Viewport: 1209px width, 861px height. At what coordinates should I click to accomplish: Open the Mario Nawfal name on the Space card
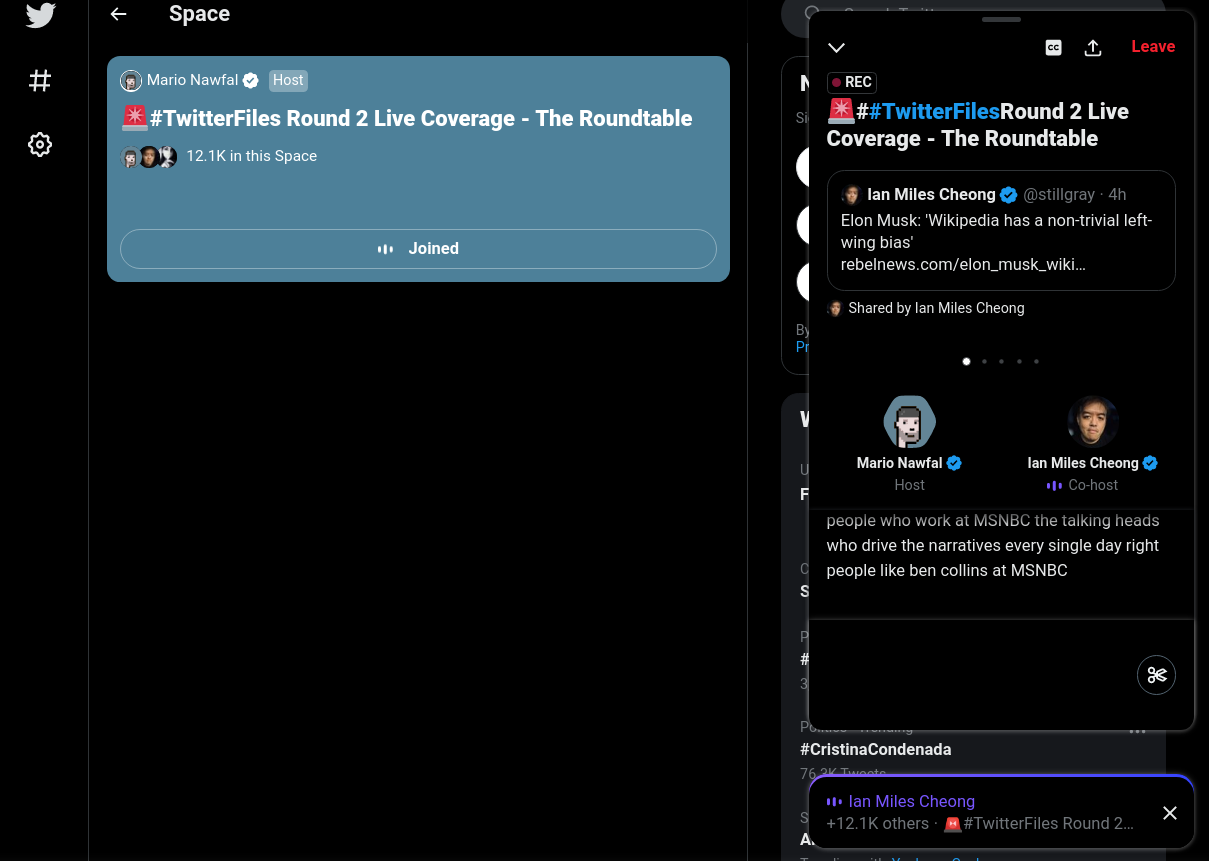coord(192,80)
